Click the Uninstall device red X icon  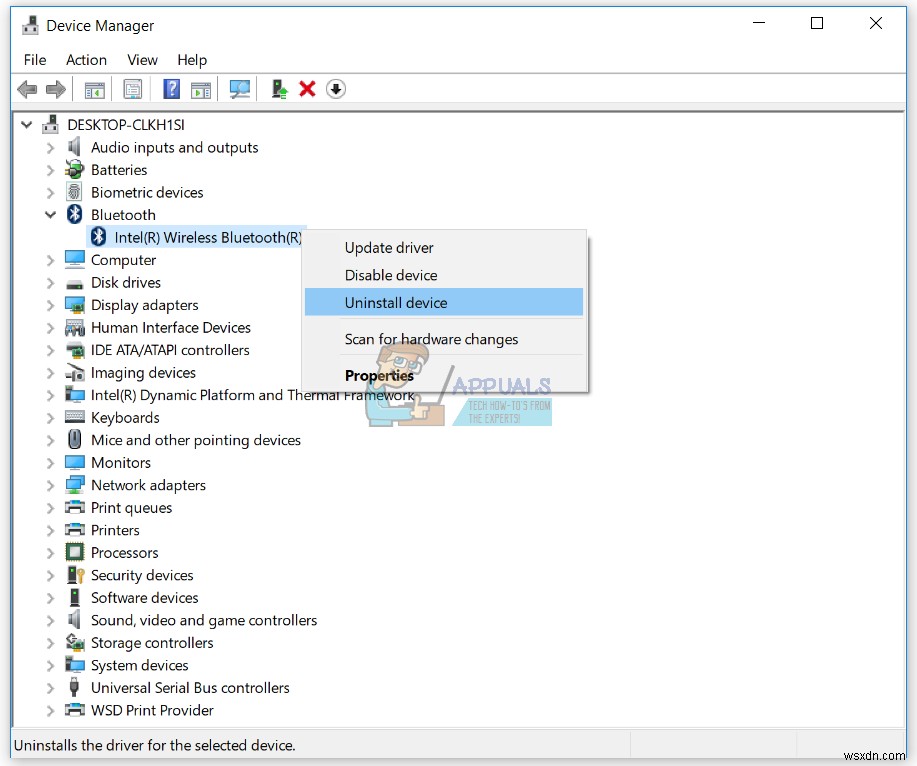click(307, 89)
